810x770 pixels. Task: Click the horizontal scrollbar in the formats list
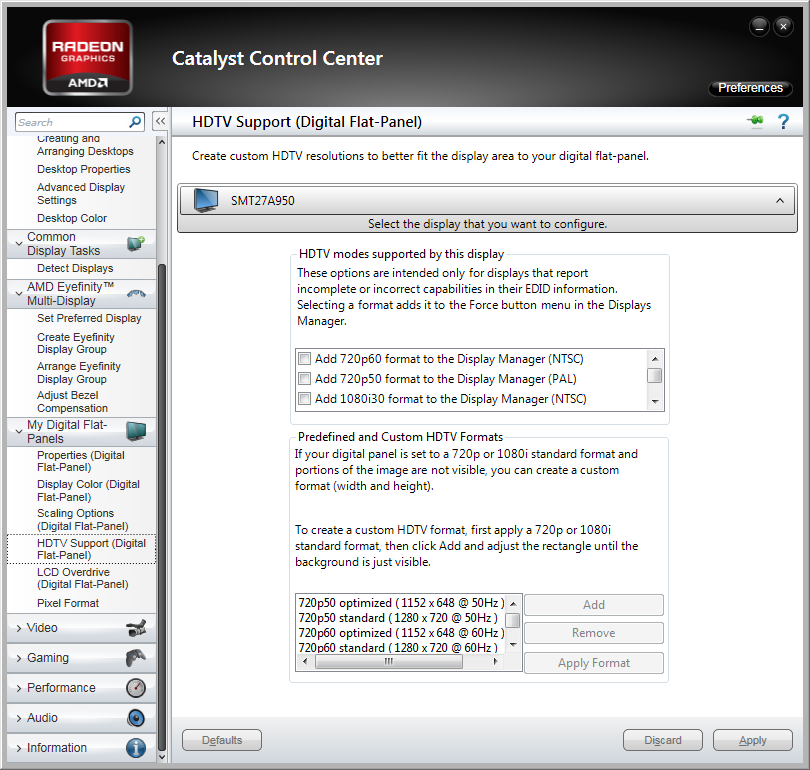tap(389, 662)
